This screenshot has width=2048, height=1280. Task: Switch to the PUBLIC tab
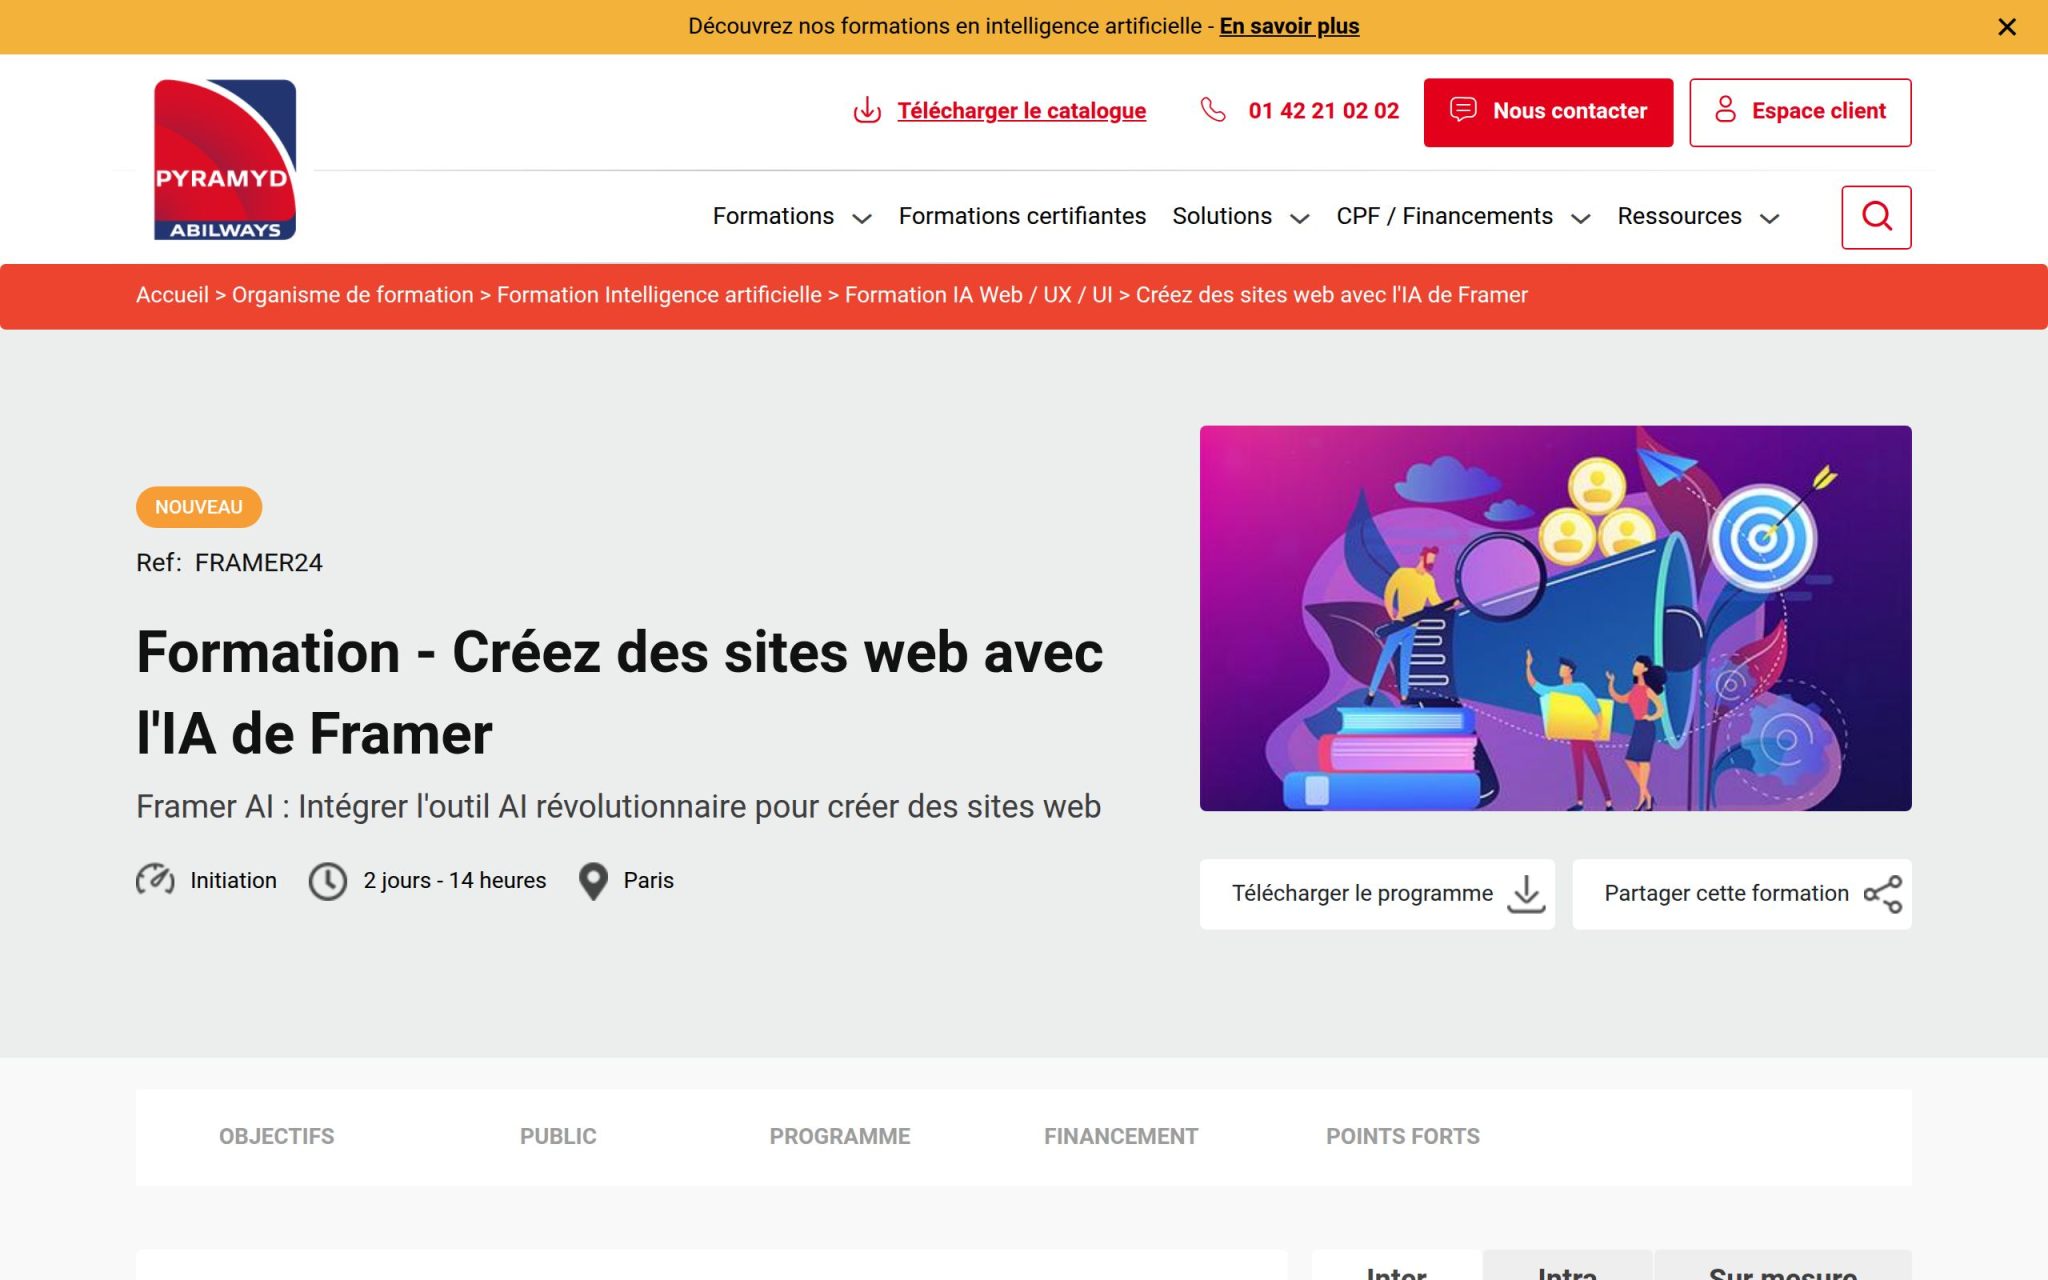[558, 1136]
